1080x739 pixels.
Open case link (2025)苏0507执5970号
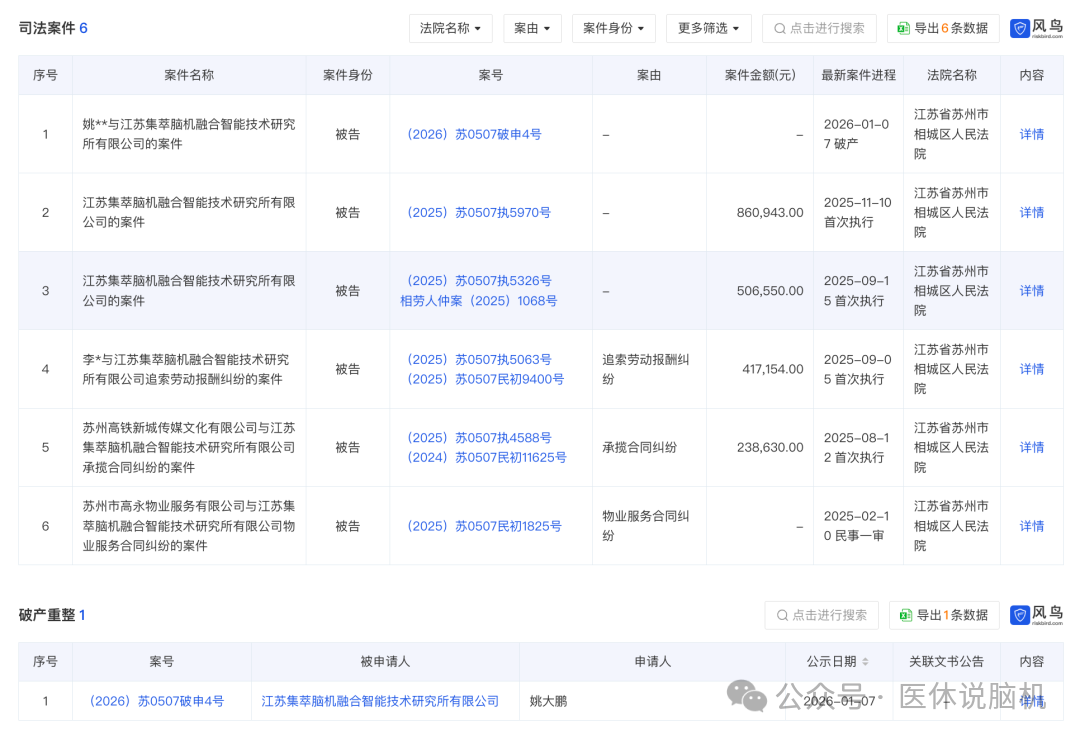476,212
